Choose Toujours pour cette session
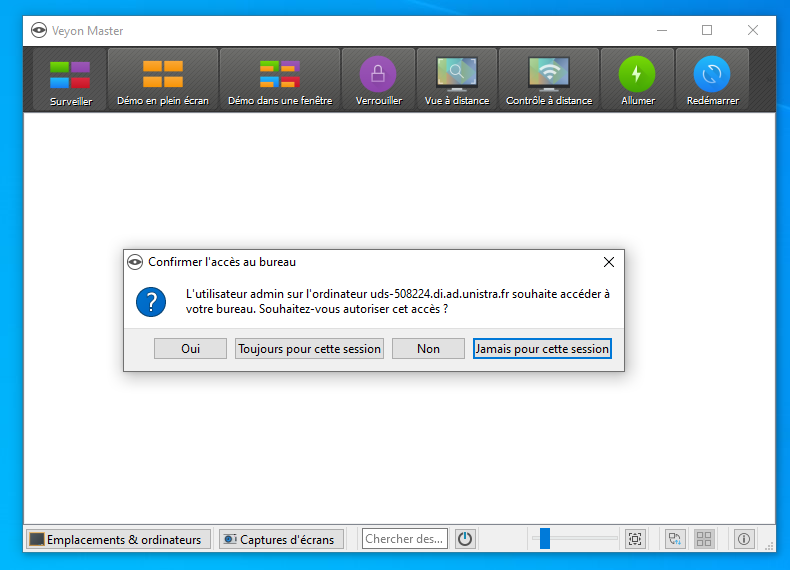 309,349
